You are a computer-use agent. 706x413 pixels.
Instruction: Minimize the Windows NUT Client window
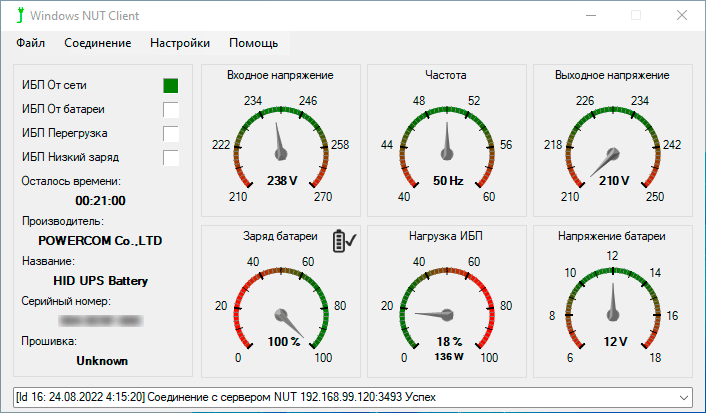click(x=591, y=15)
